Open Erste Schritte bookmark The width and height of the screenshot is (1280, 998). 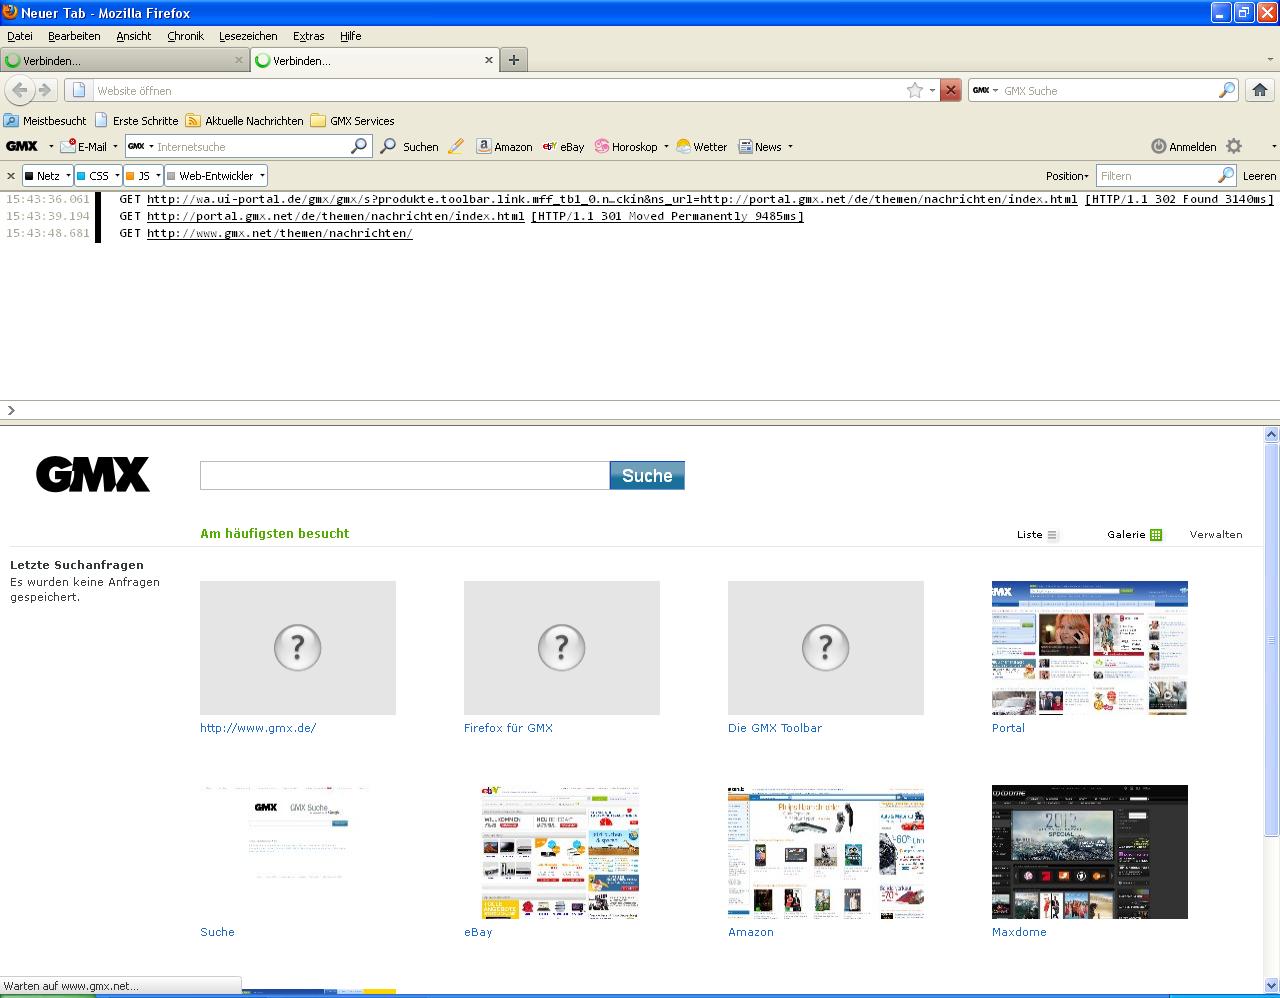point(136,121)
